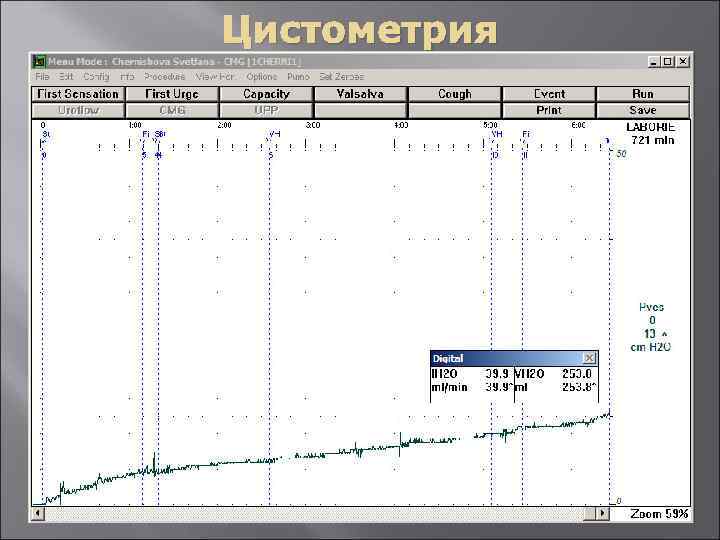The image size is (720, 540).
Task: Click the Pves channel label
Action: (x=651, y=307)
